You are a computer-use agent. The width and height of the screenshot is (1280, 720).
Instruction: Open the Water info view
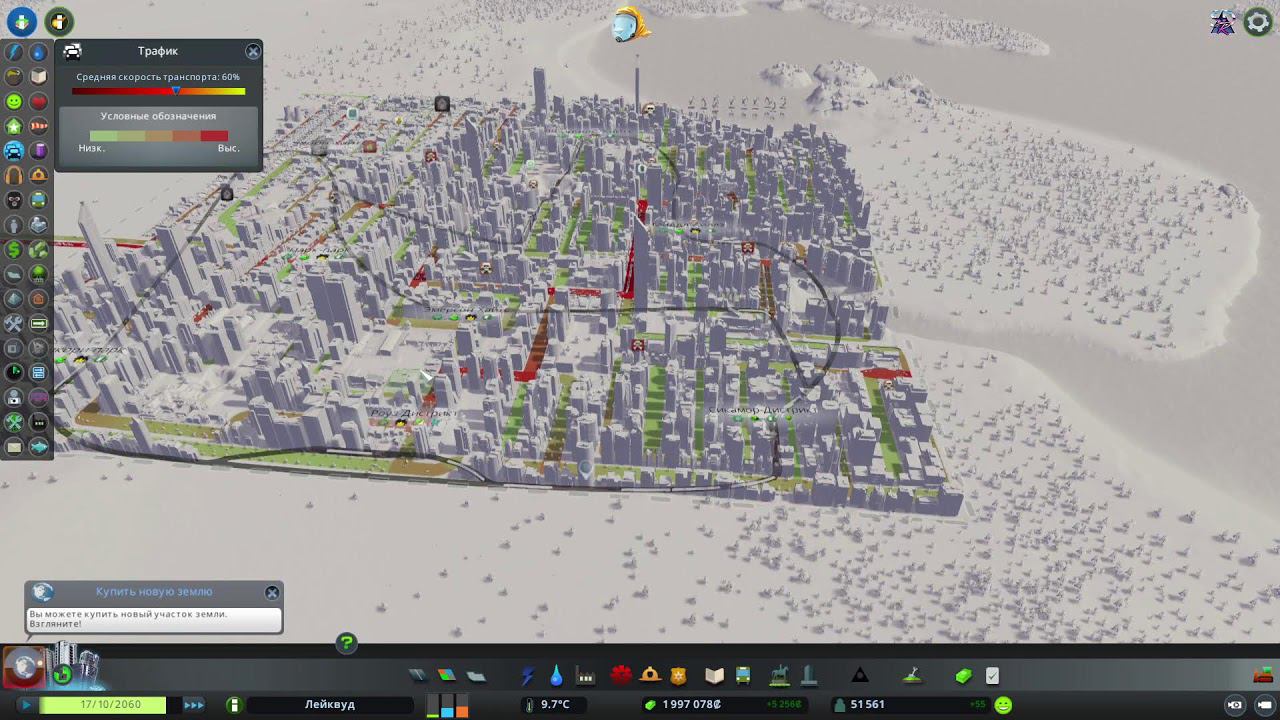pyautogui.click(x=38, y=52)
